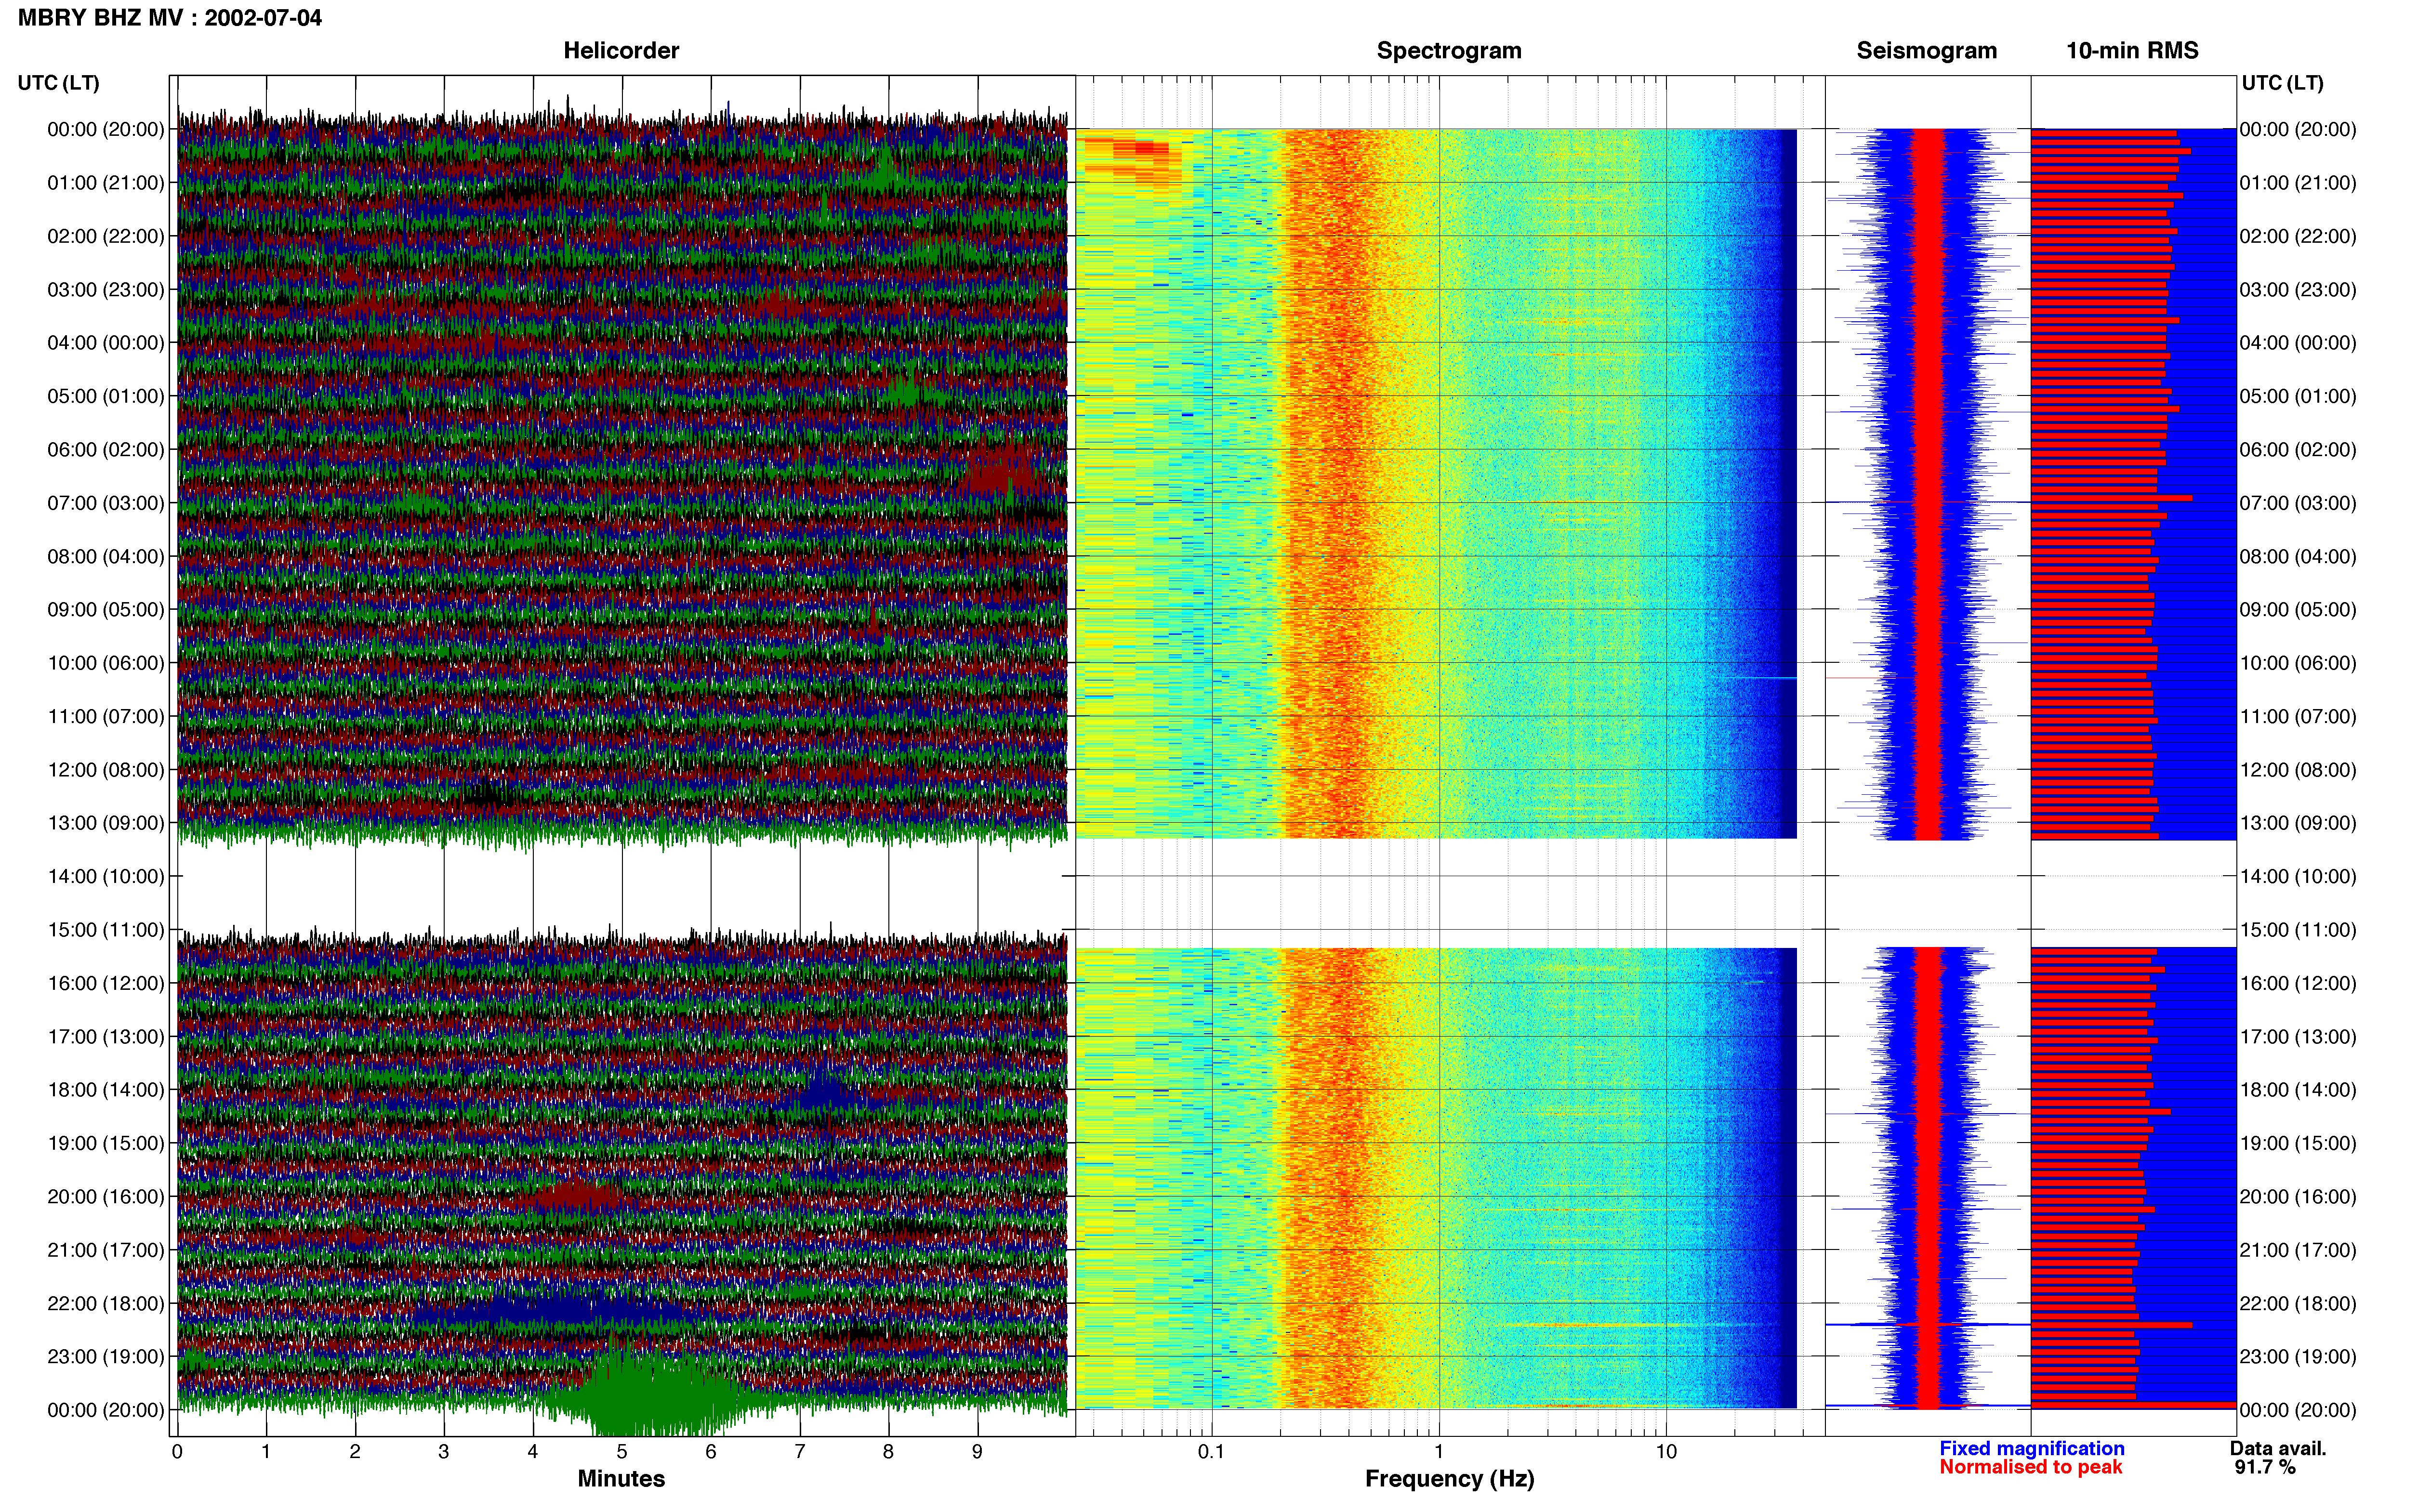Click RMS-side time label 22:00 (18:00)
This screenshot has height=1512, width=2418.
click(2298, 1304)
